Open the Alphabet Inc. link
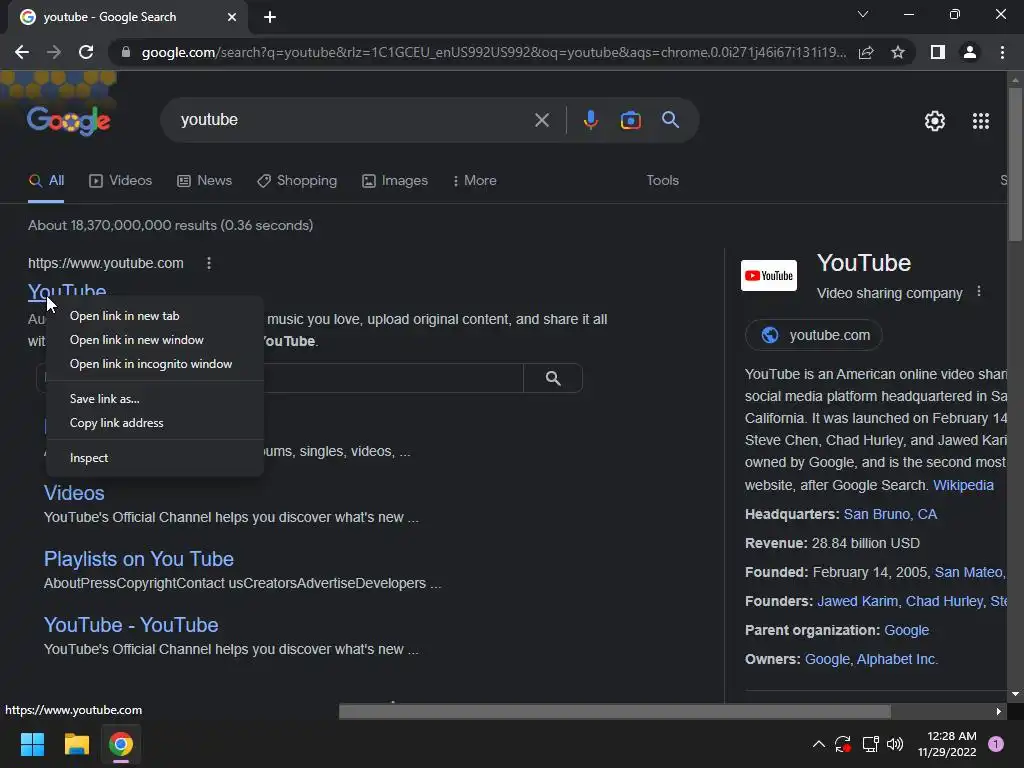 click(x=897, y=659)
